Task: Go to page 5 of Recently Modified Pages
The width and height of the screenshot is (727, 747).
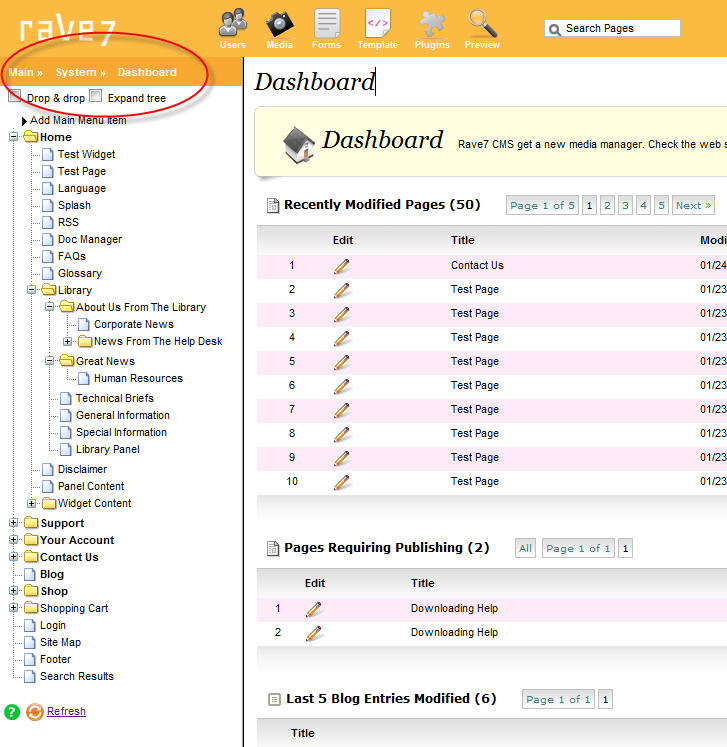Action: [661, 205]
